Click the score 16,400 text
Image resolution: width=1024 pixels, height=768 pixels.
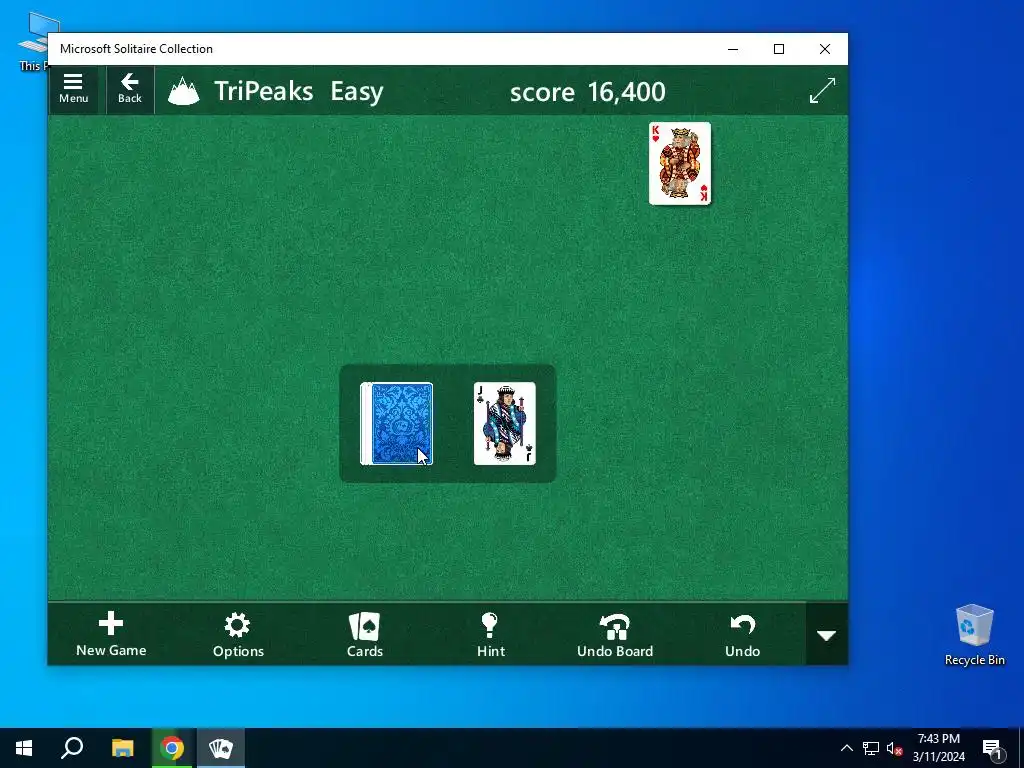click(x=587, y=91)
